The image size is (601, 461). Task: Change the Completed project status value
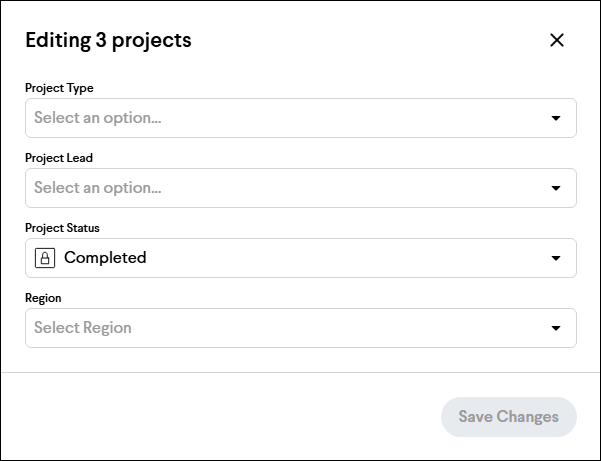(x=301, y=258)
